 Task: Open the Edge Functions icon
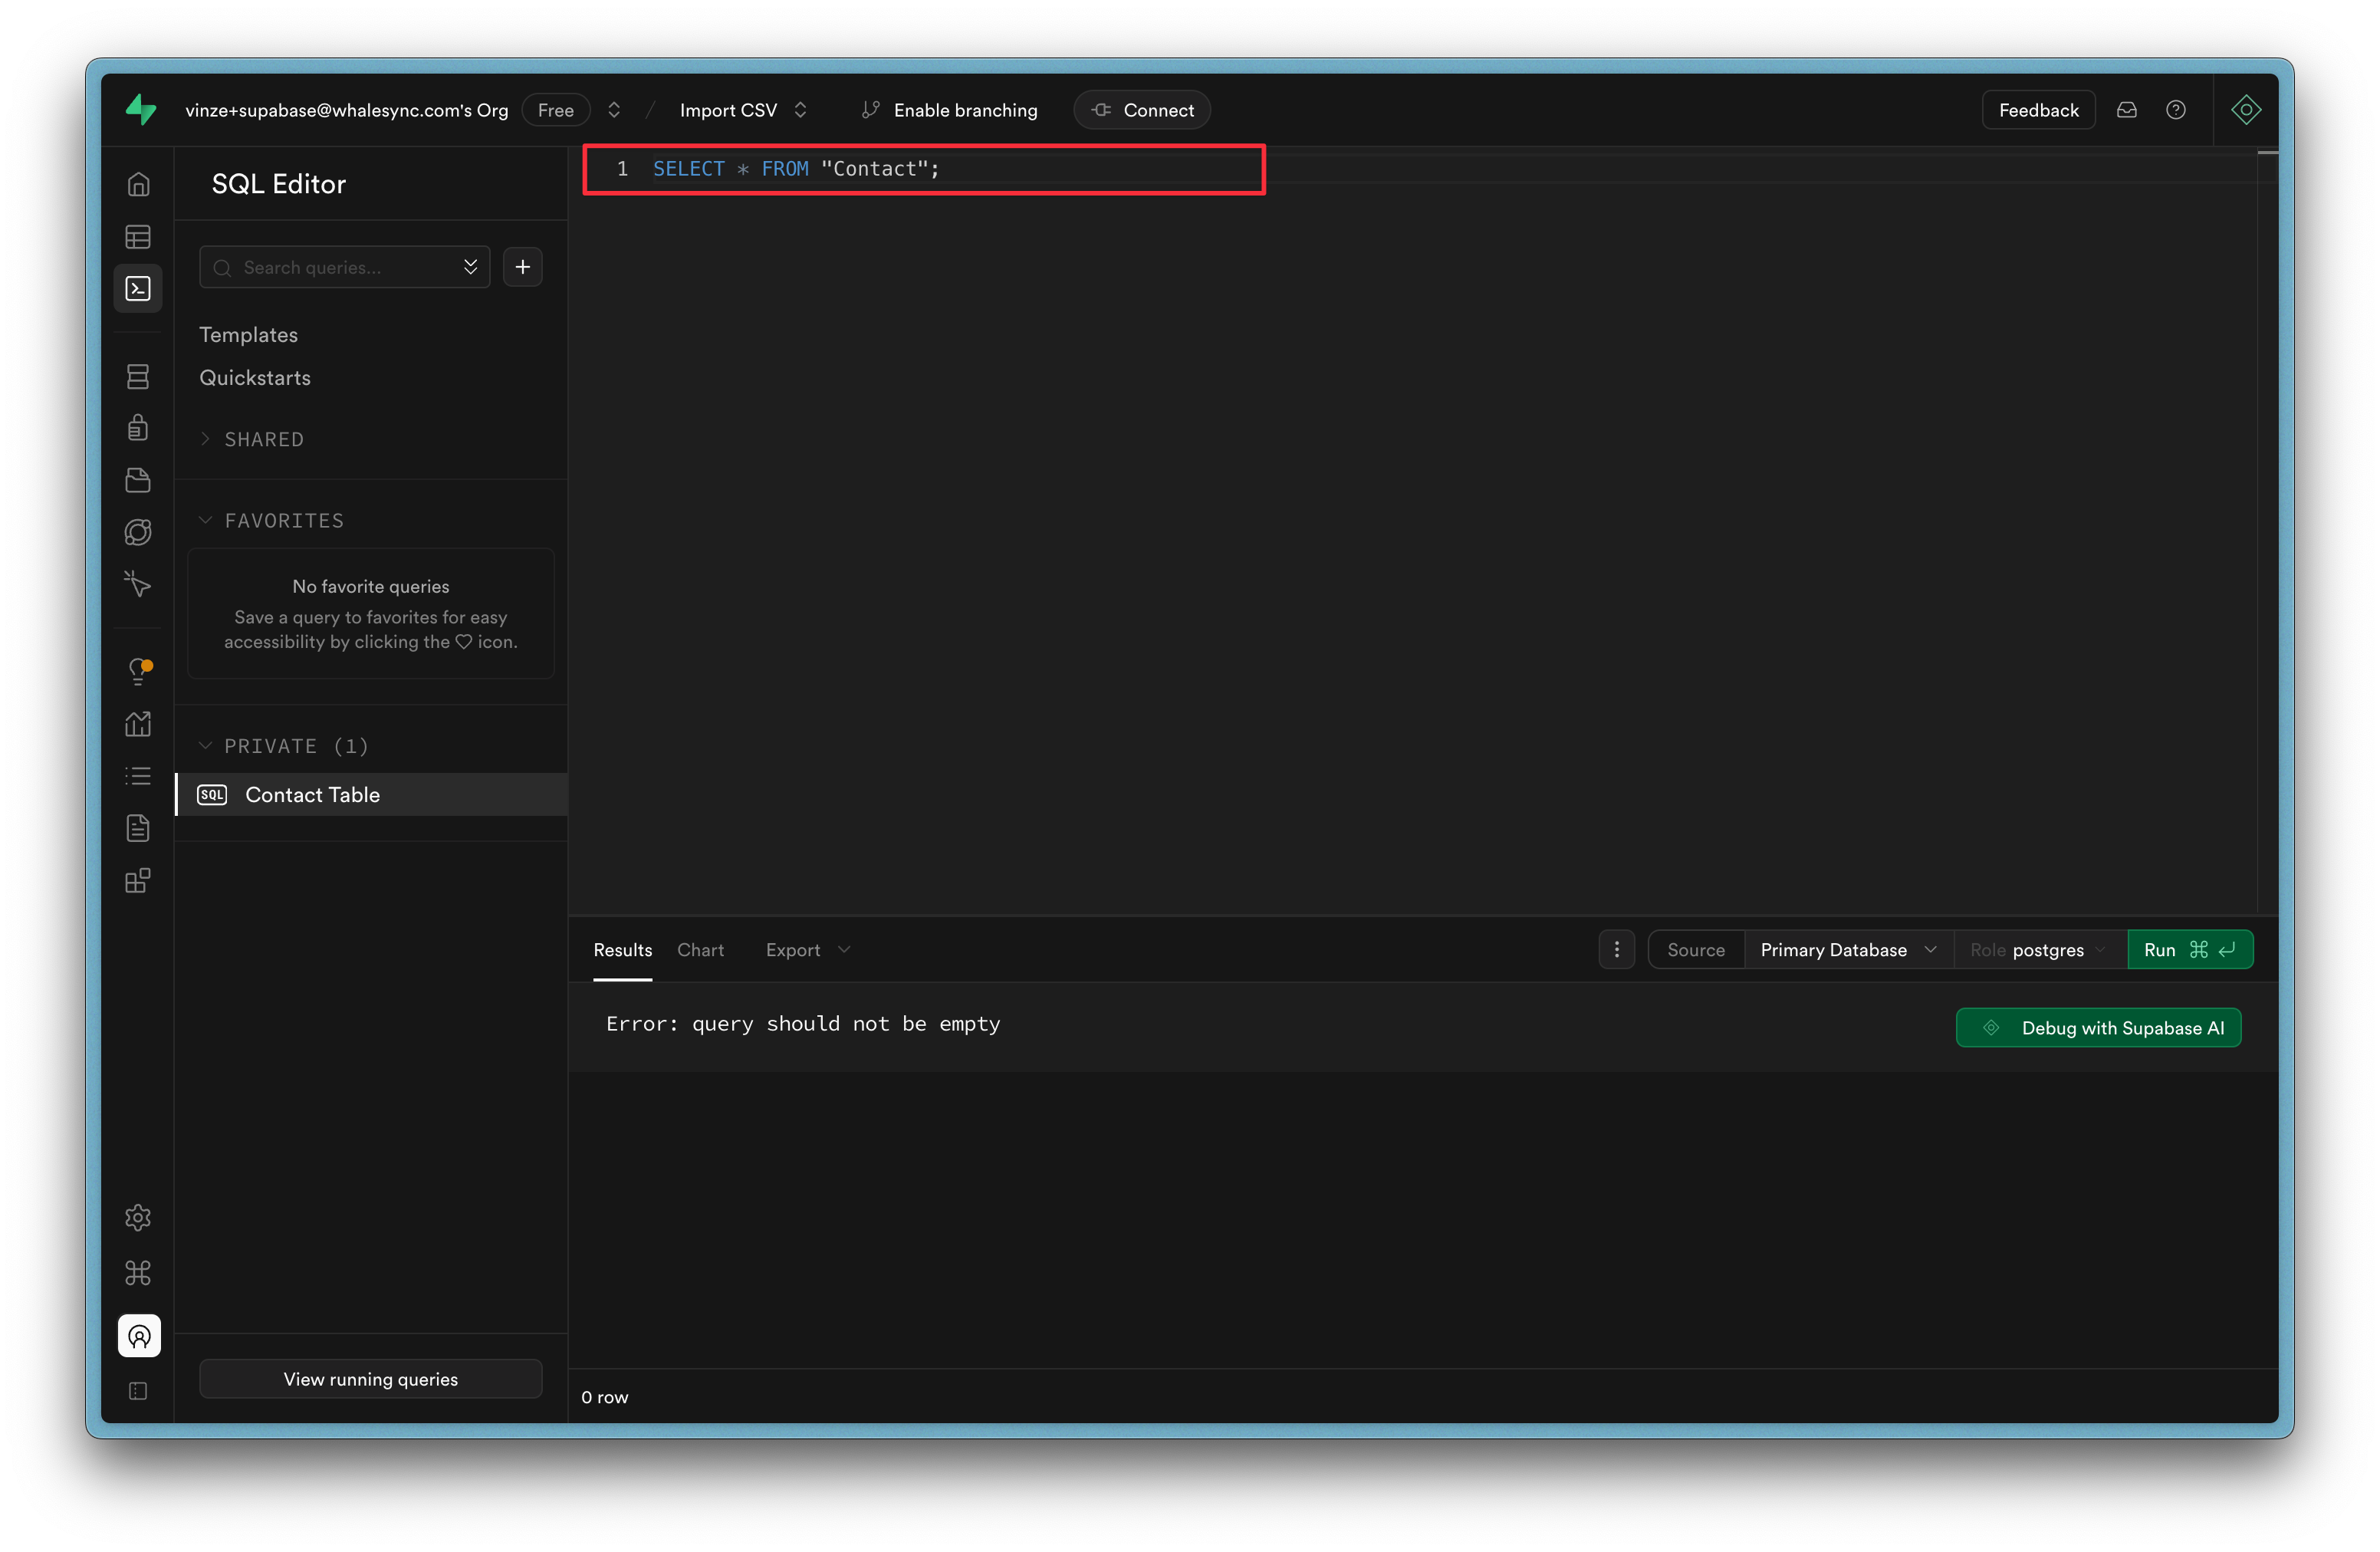[x=138, y=532]
